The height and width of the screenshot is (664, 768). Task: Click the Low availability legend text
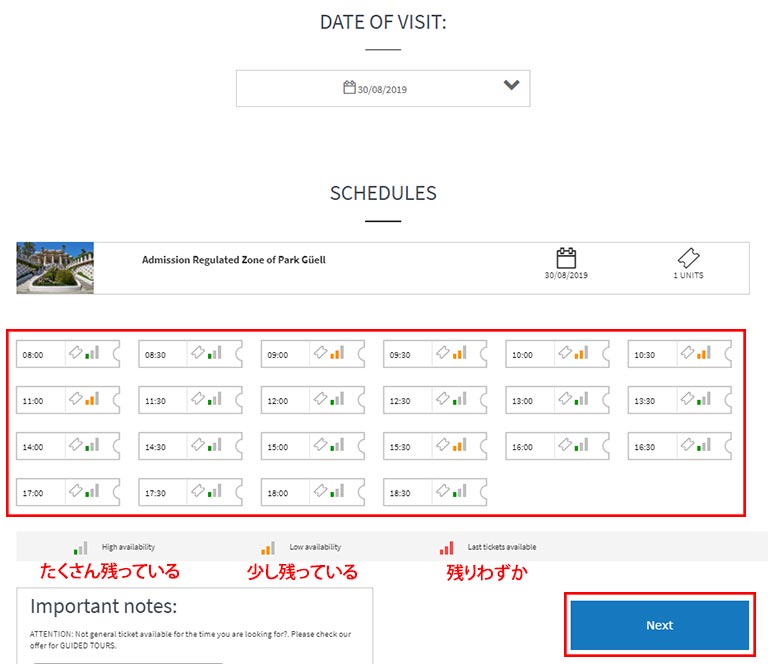315,547
